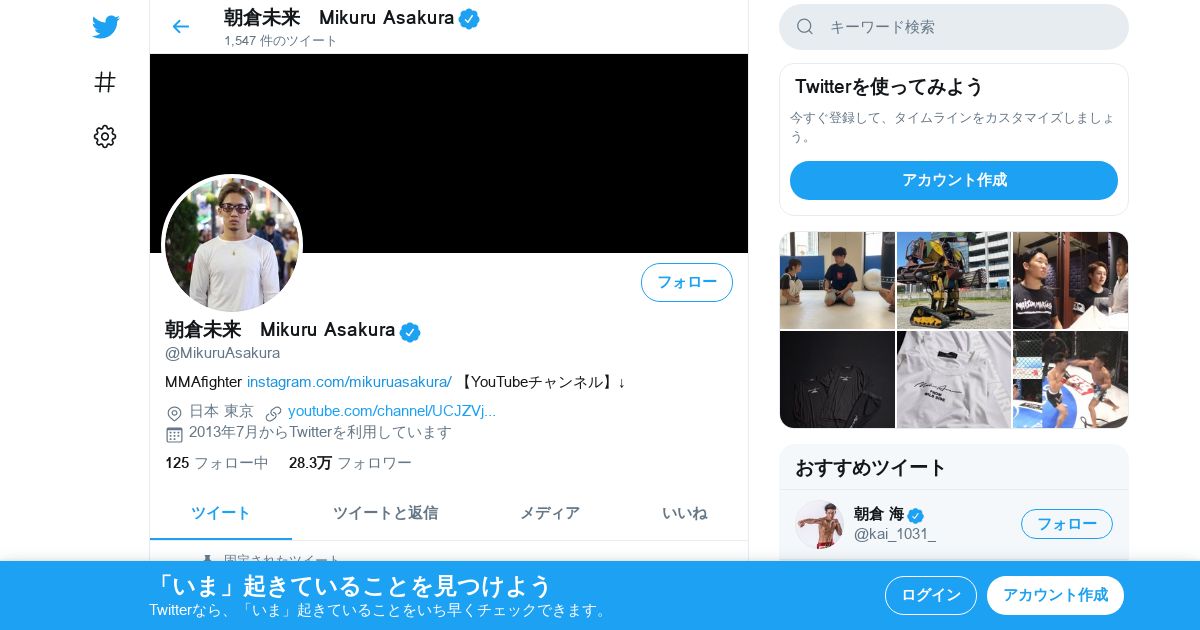Click the verified badge beside header name

coord(469,18)
